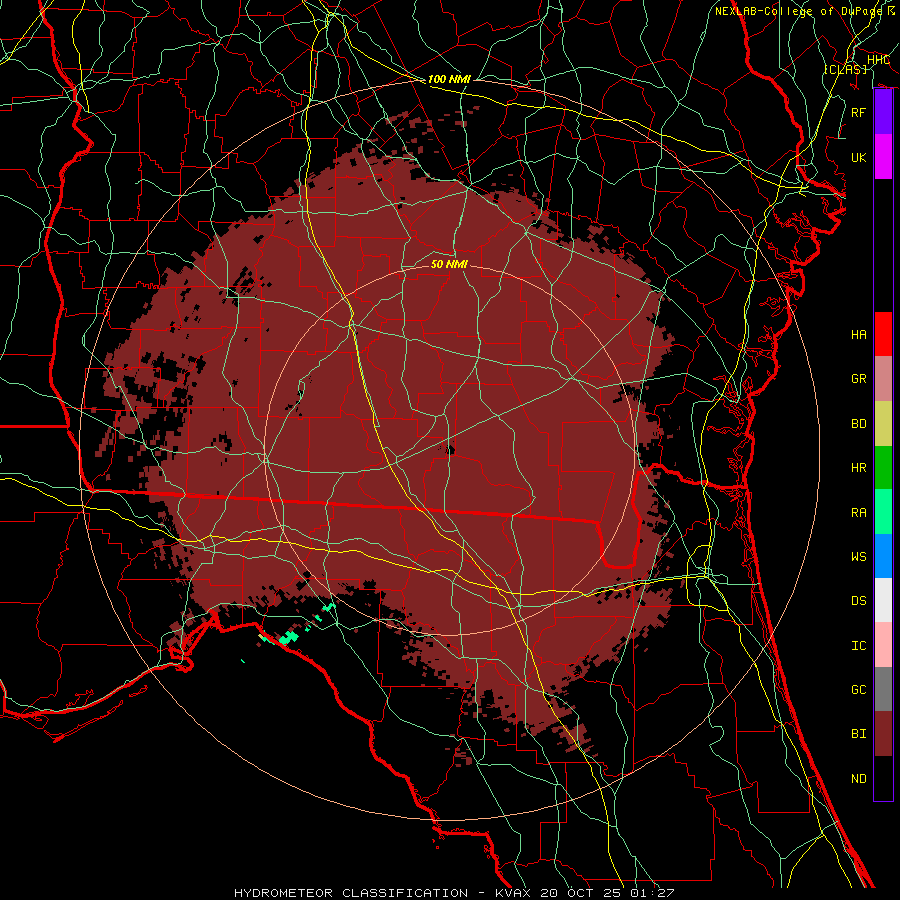Click the DS white legend swatch
900x900 pixels.
[x=883, y=600]
